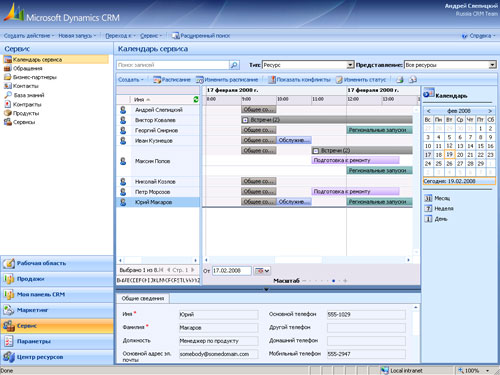Expand Встречи (2) group in Виктор Ковалев row
The image size is (500, 375).
pyautogui.click(x=245, y=120)
